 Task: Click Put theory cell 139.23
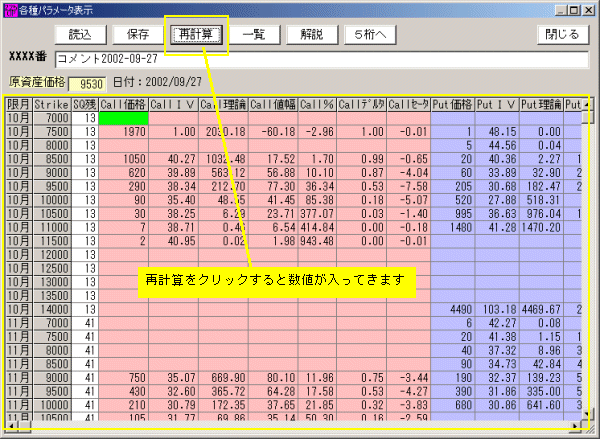(541, 378)
